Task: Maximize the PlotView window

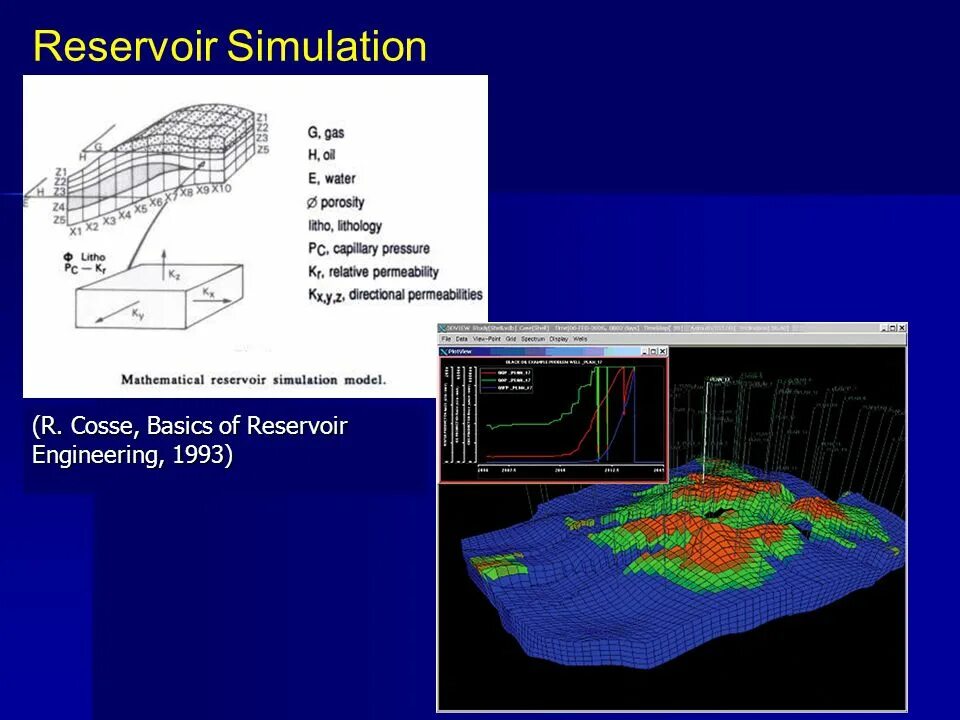Action: pyautogui.click(x=653, y=351)
